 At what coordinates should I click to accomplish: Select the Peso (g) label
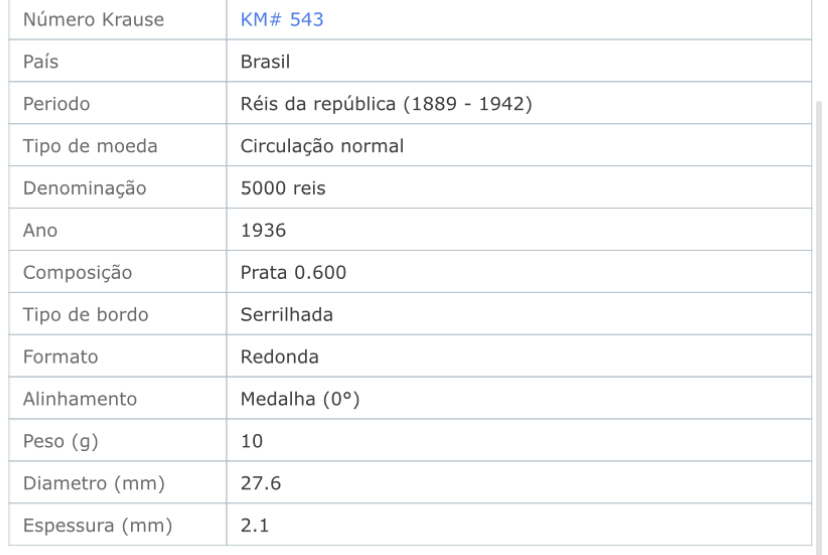tap(61, 441)
